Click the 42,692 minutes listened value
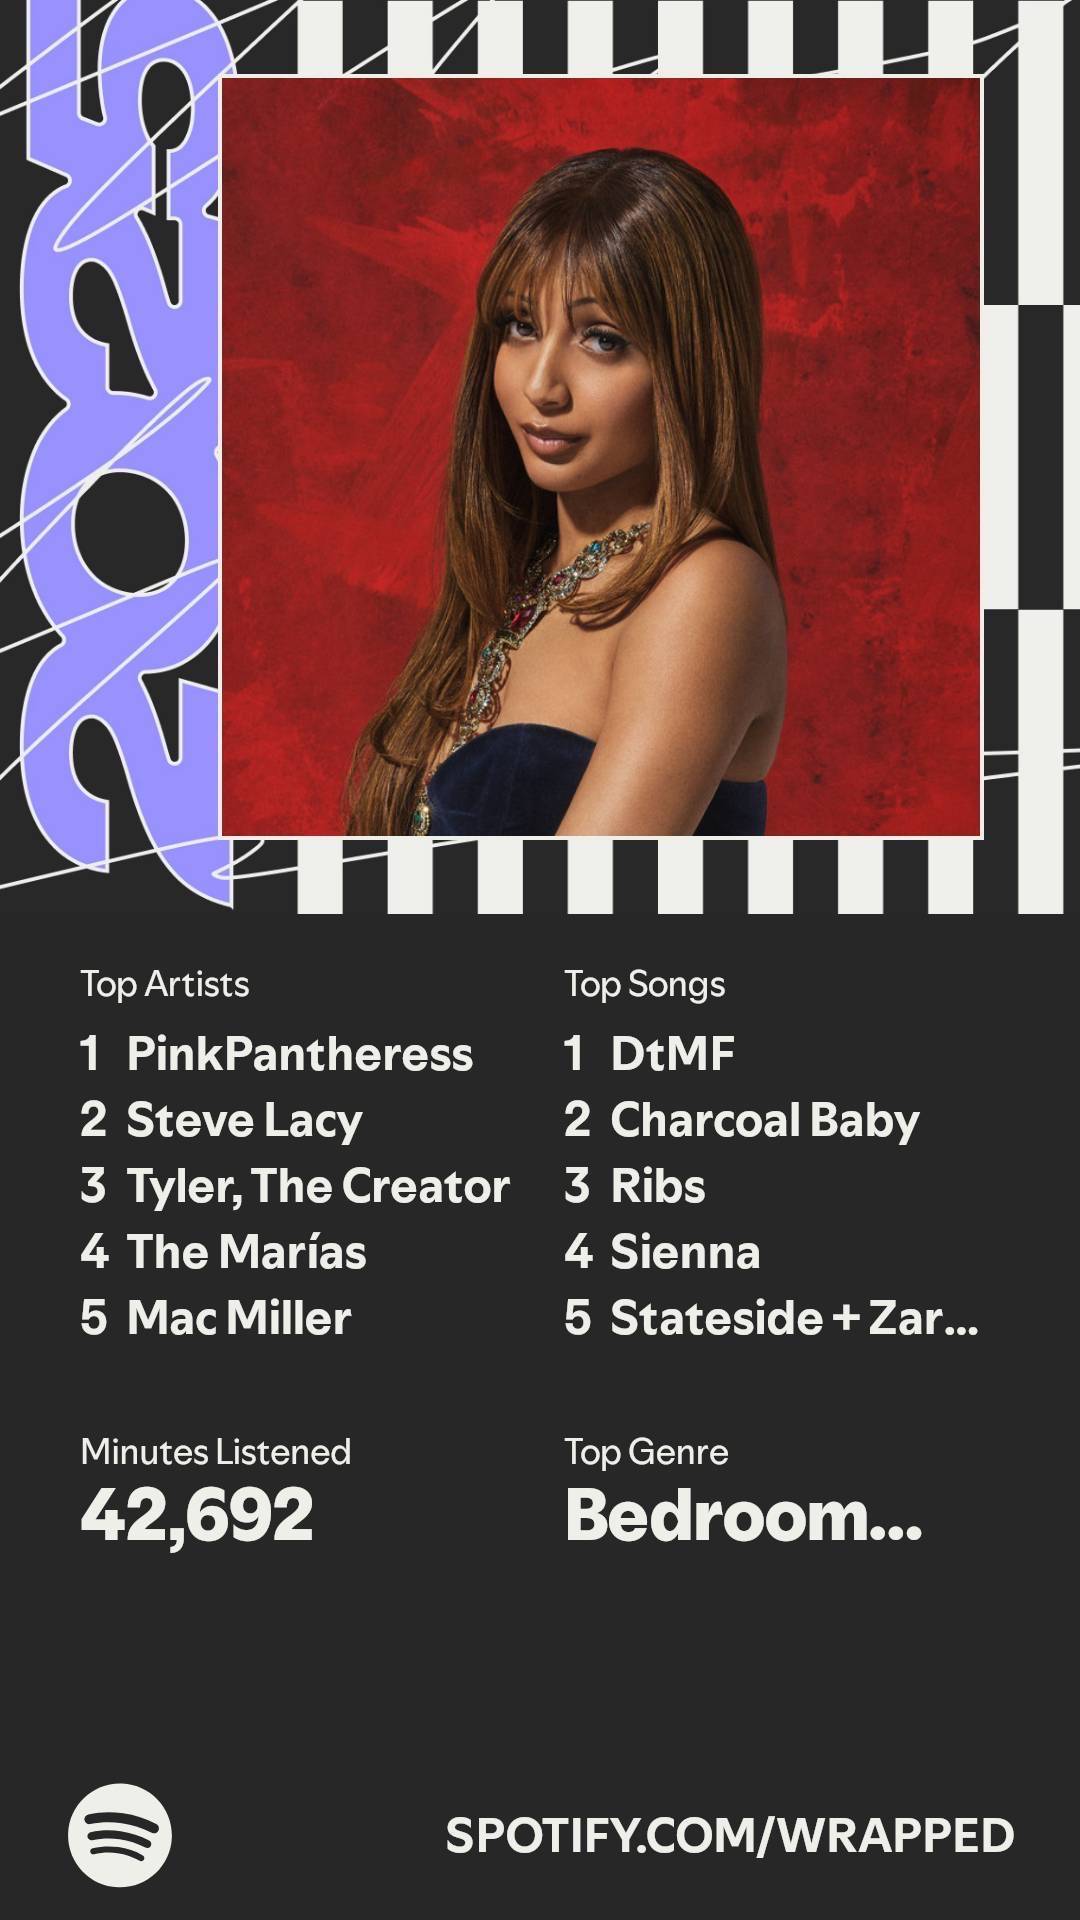 coord(197,1516)
